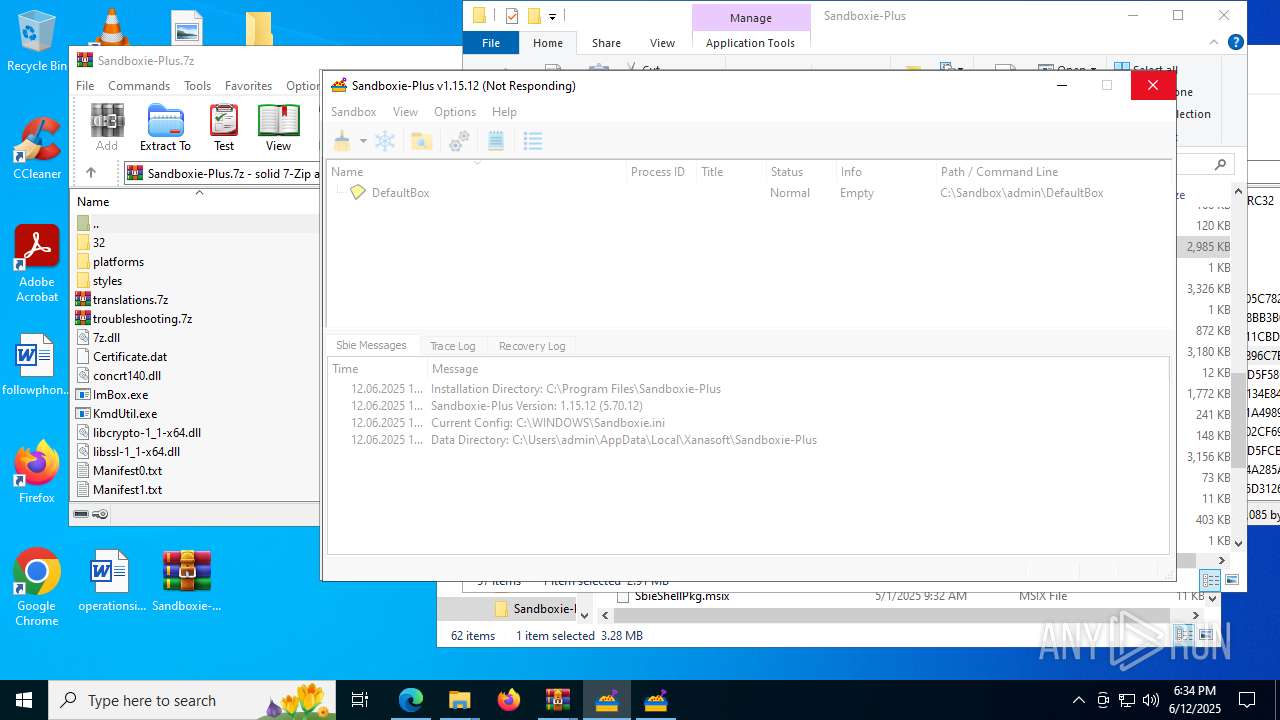
Task: Switch Explorer to details view
Action: (1211, 580)
